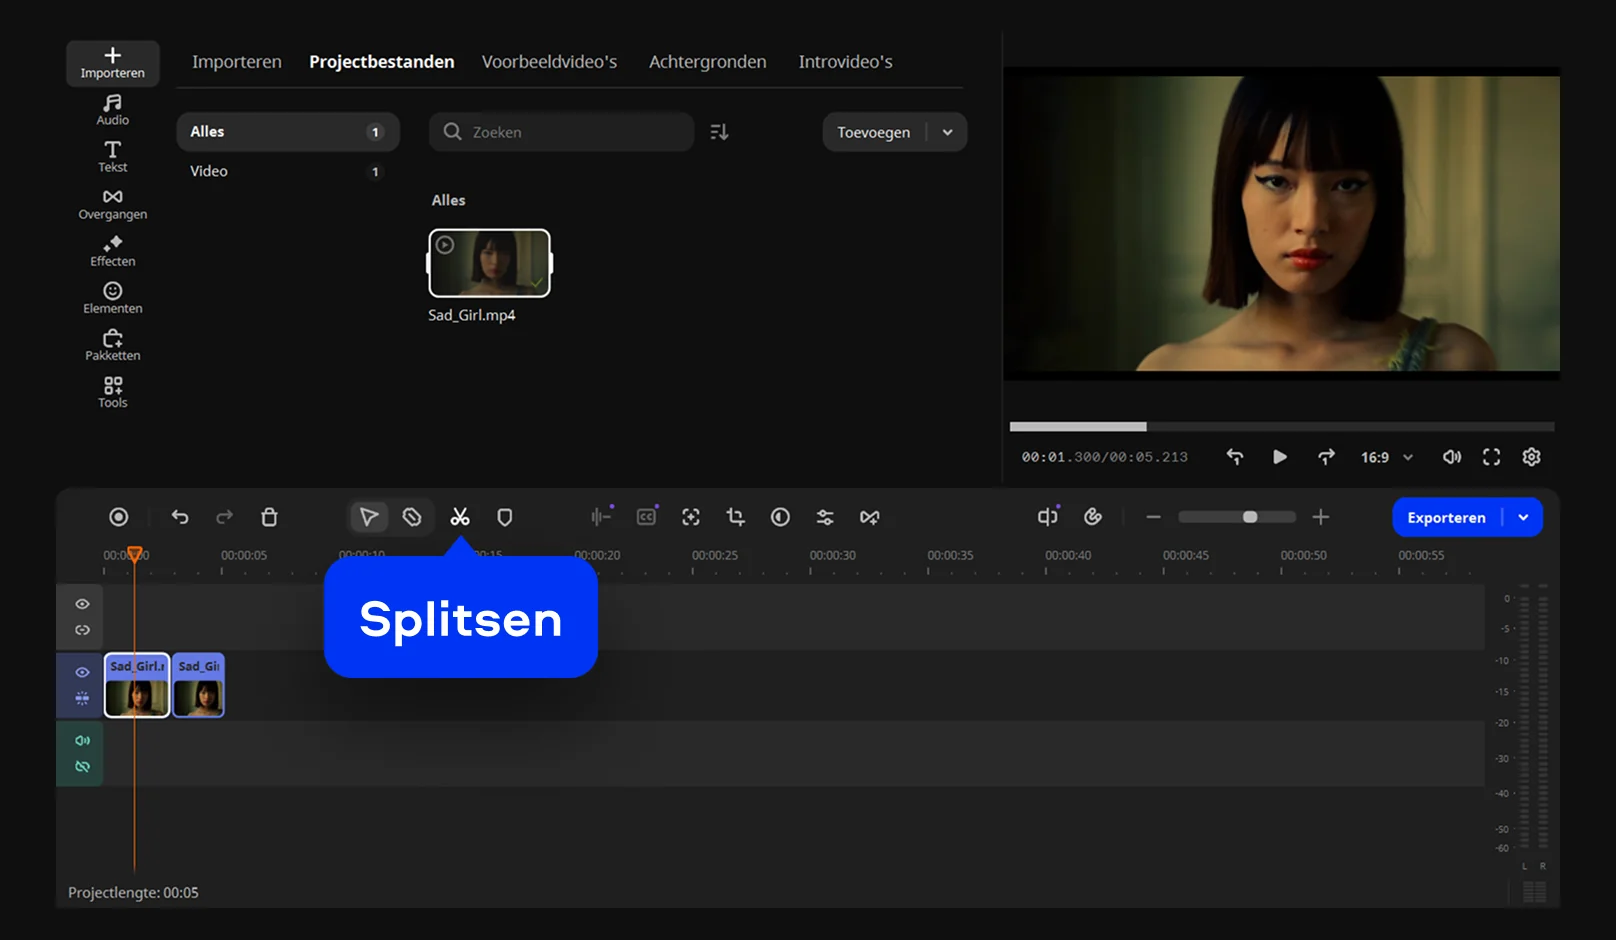The height and width of the screenshot is (940, 1616).
Task: Switch to the Voorbeeldvideo's tab
Action: [x=549, y=62]
